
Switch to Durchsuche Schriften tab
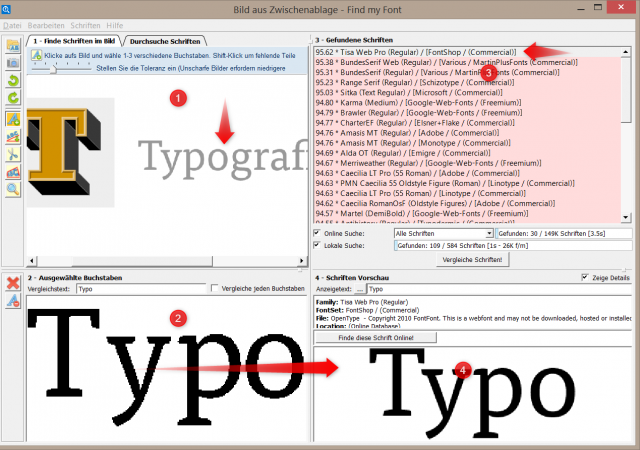coord(165,41)
